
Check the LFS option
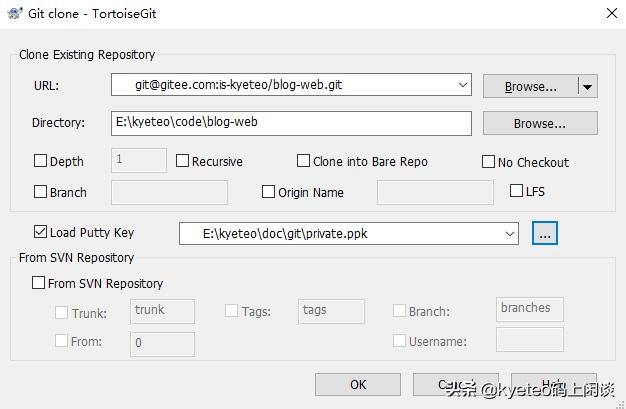coord(516,191)
